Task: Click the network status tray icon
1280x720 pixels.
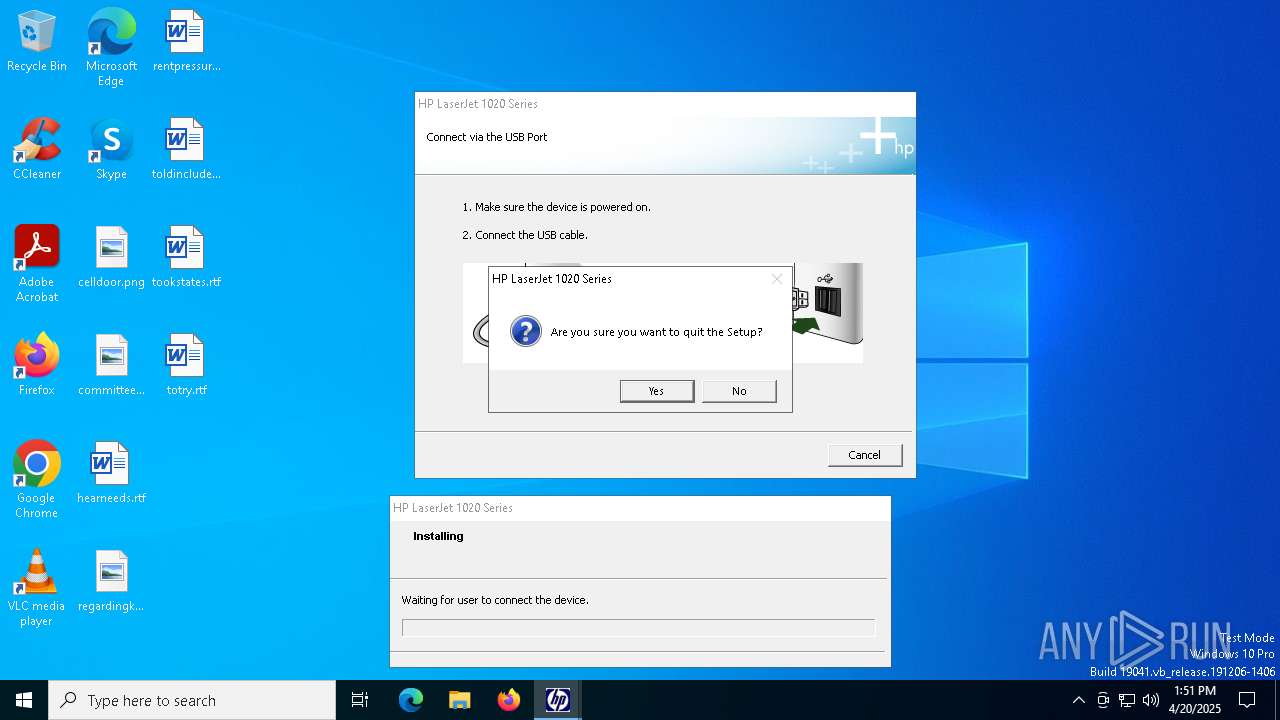Action: coord(1127,700)
